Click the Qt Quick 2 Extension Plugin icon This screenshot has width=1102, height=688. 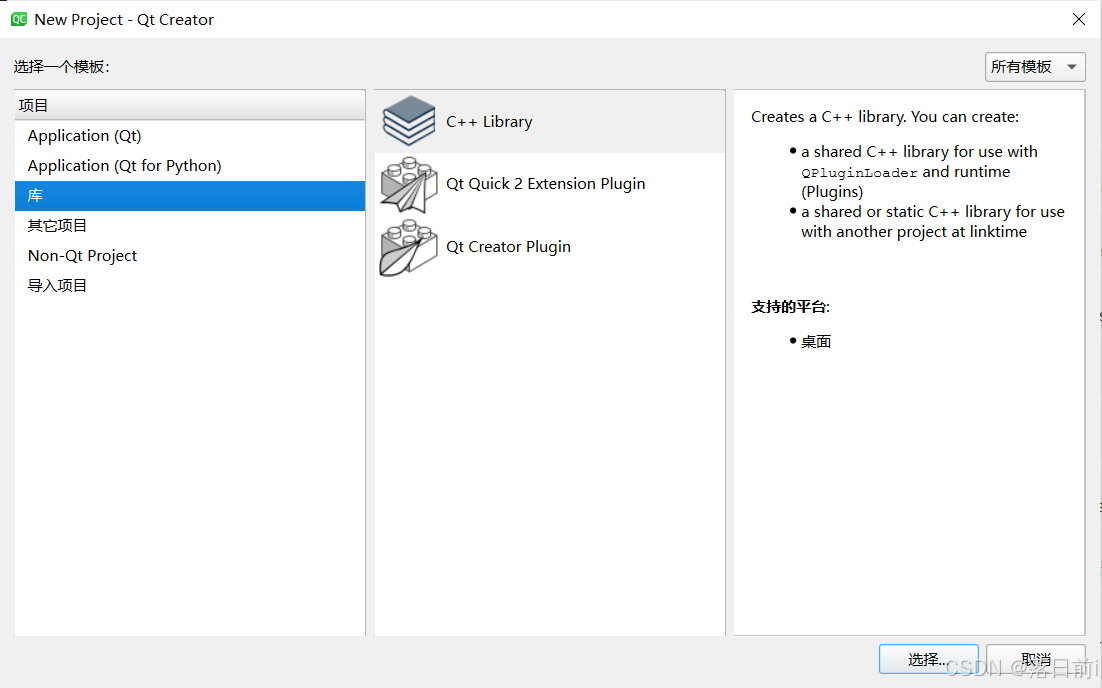click(409, 184)
